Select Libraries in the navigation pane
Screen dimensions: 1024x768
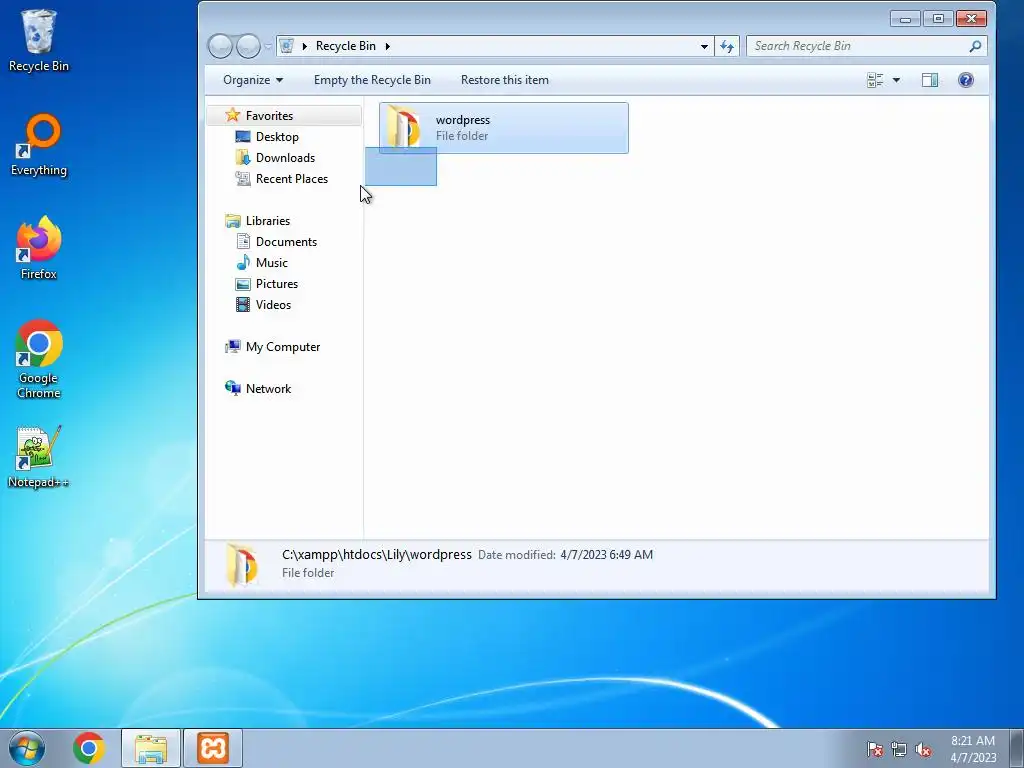pos(268,221)
